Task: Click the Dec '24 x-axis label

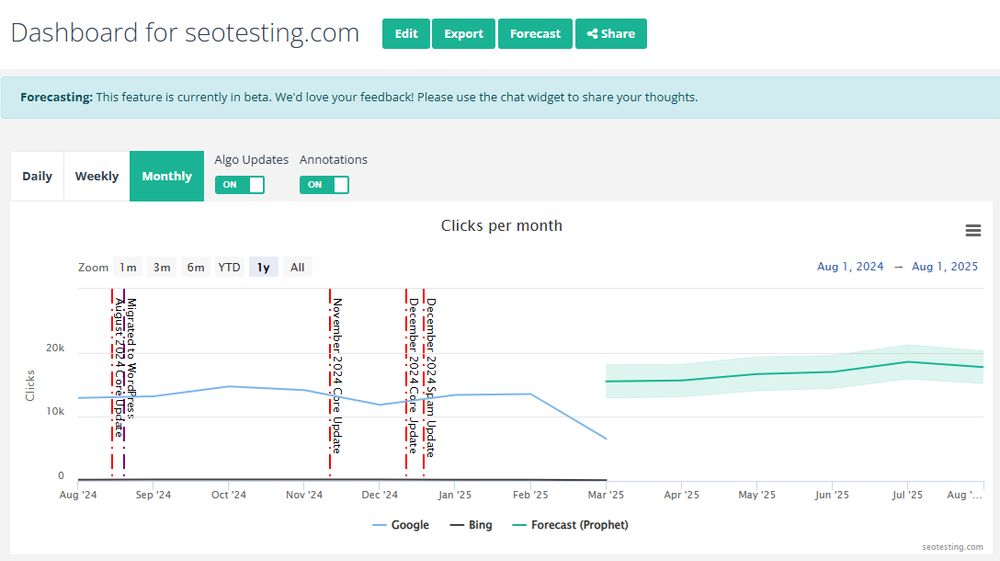Action: pyautogui.click(x=379, y=495)
